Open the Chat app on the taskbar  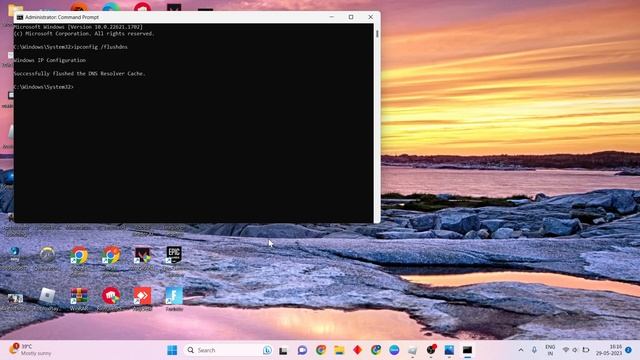pyautogui.click(x=302, y=350)
